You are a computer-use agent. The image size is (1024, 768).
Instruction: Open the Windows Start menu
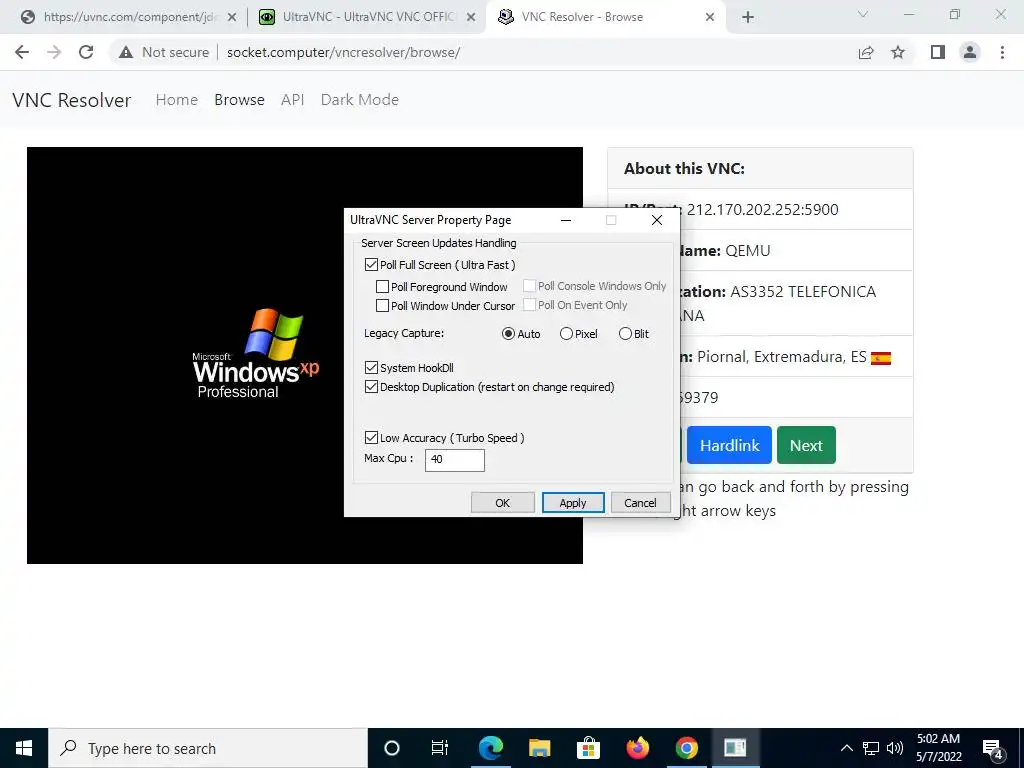pyautogui.click(x=24, y=748)
